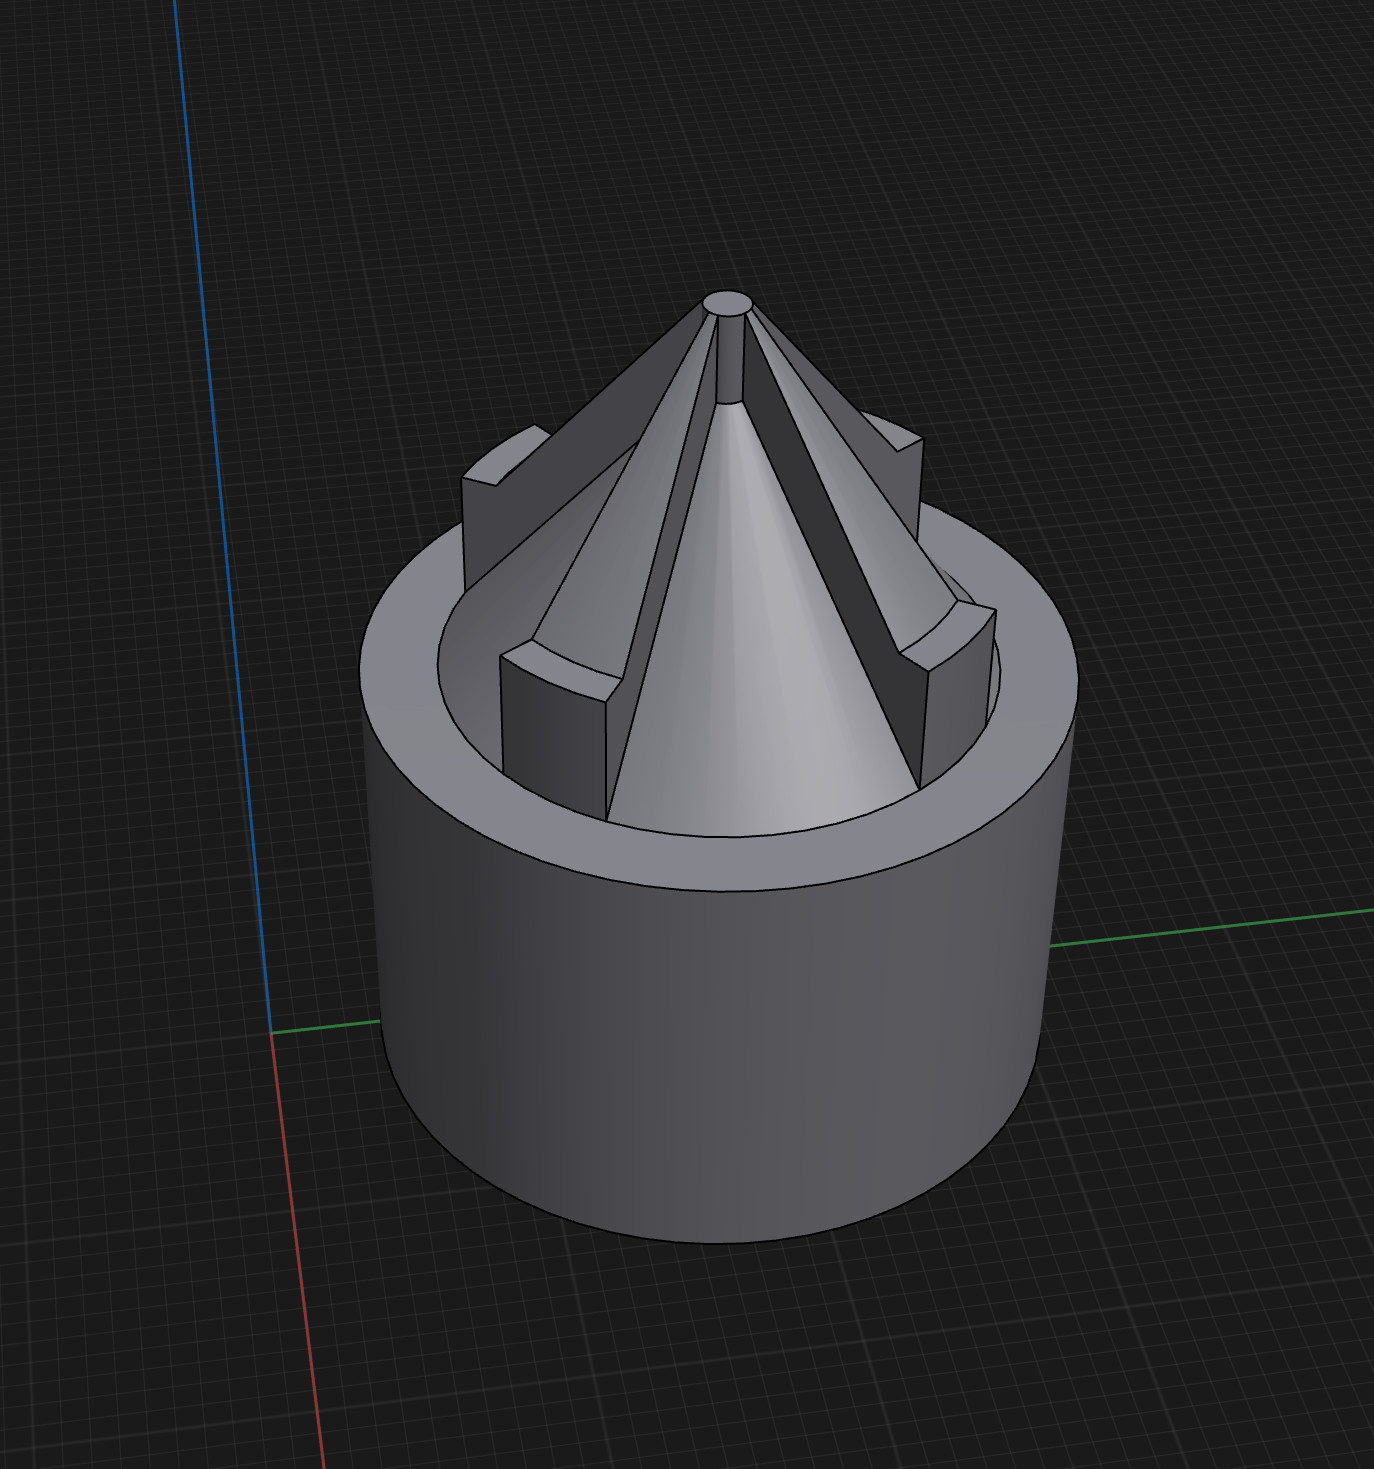This screenshot has height=1469, width=1374.
Task: Click the small flat circle atop the cone
Action: (729, 303)
